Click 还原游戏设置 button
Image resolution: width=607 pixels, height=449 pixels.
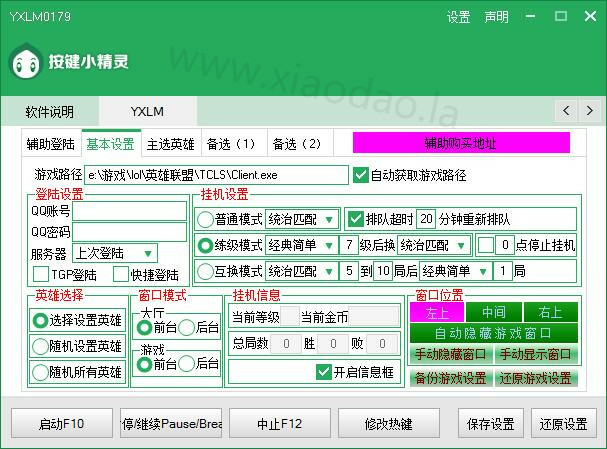click(536, 377)
